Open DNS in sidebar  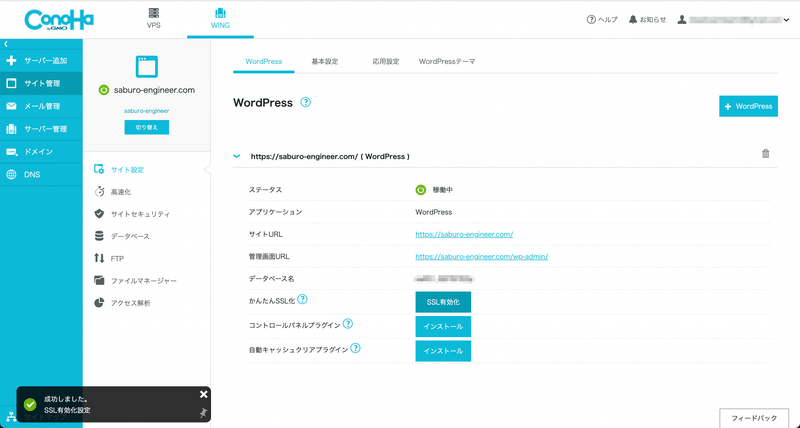pyautogui.click(x=41, y=174)
